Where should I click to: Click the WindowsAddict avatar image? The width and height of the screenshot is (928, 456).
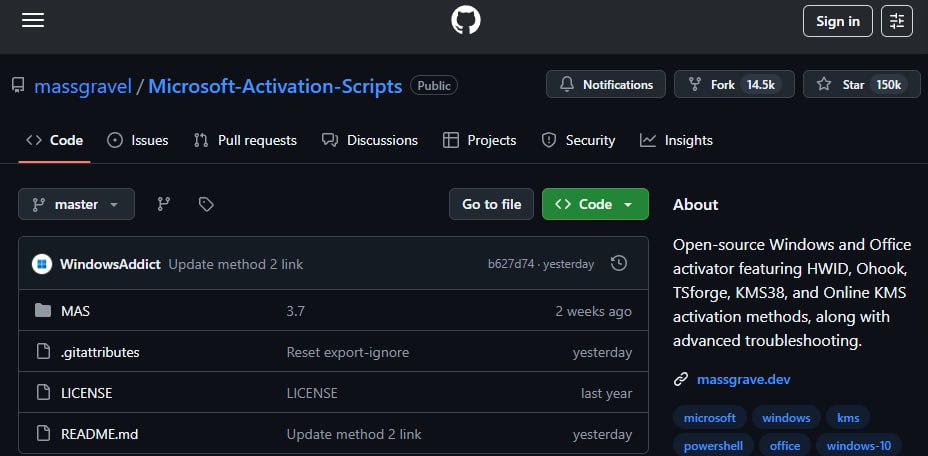42,264
